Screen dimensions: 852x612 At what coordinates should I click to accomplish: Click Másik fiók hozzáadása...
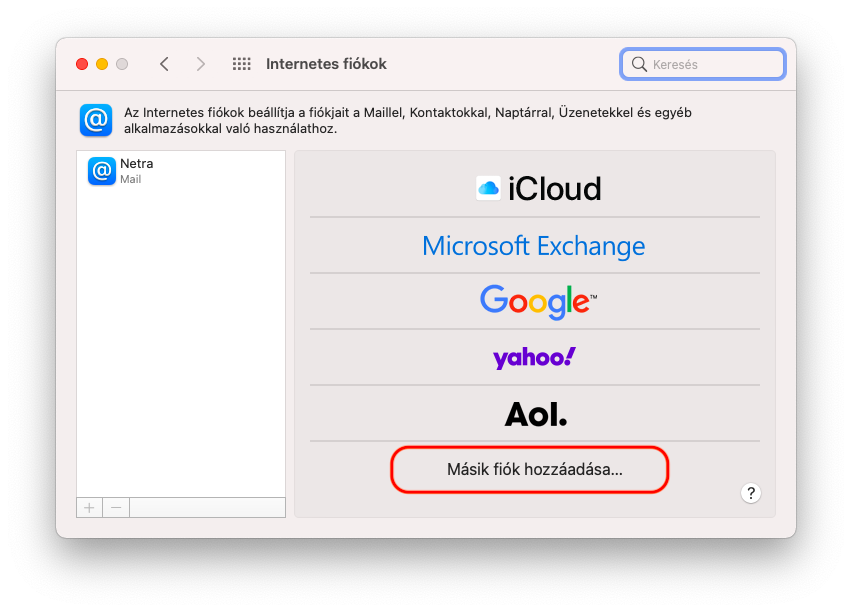pyautogui.click(x=529, y=468)
